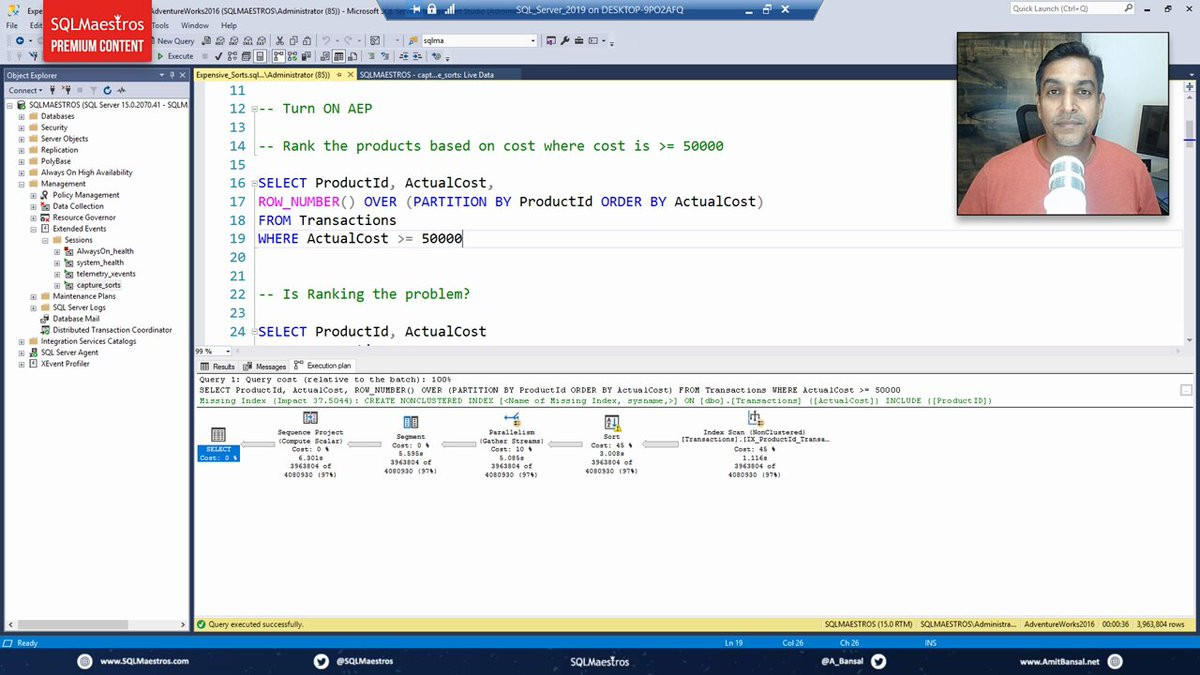Select the capture_sorts session
1200x675 pixels.
click(x=99, y=285)
